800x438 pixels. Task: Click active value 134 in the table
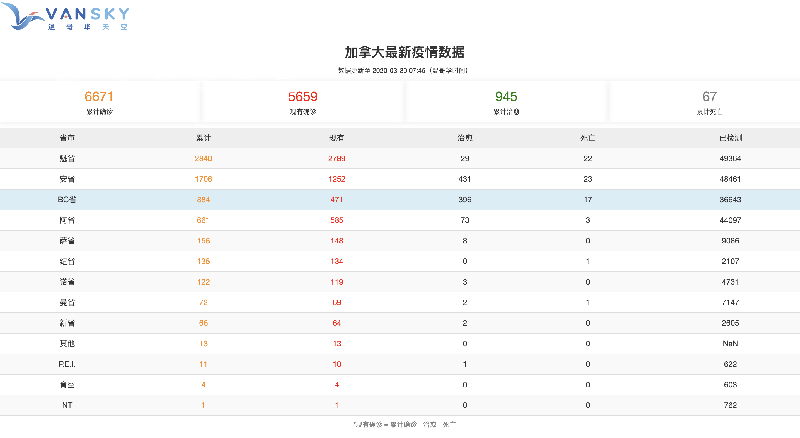coord(337,261)
